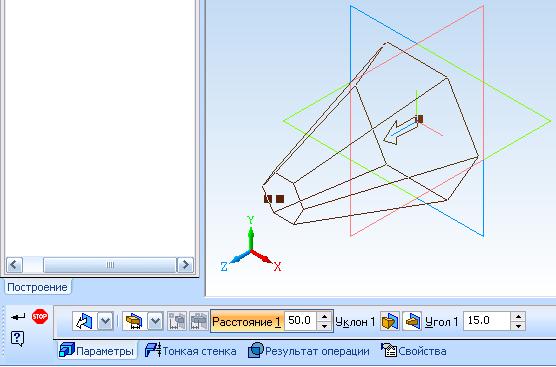The image size is (556, 367).
Task: Click the Уклон 1 label
Action: tap(355, 322)
